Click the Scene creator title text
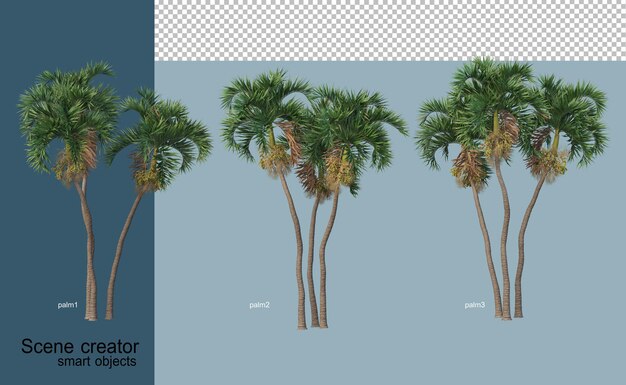Screen dimensions: 626x385 point(80,346)
